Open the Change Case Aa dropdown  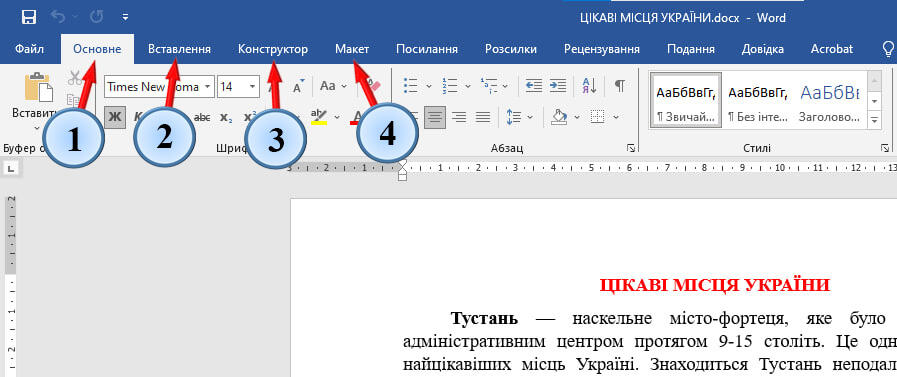334,86
